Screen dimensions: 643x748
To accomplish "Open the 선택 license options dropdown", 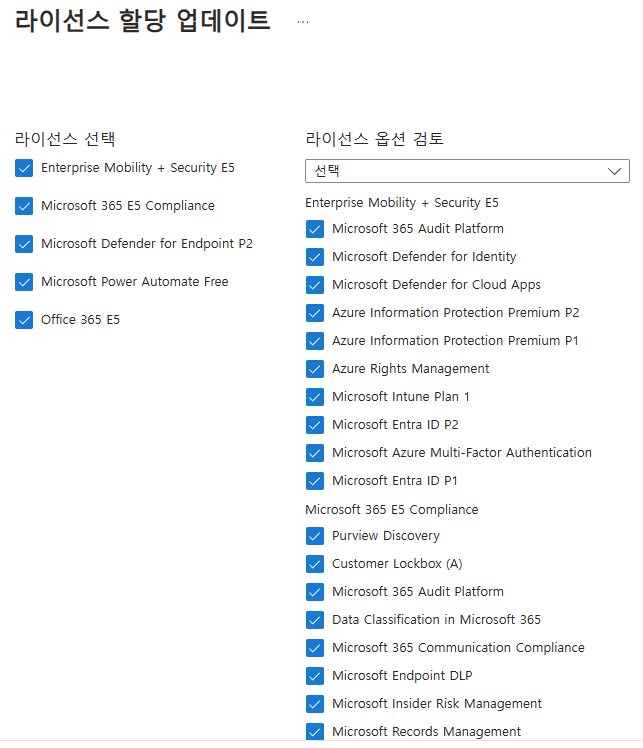I will coord(467,171).
